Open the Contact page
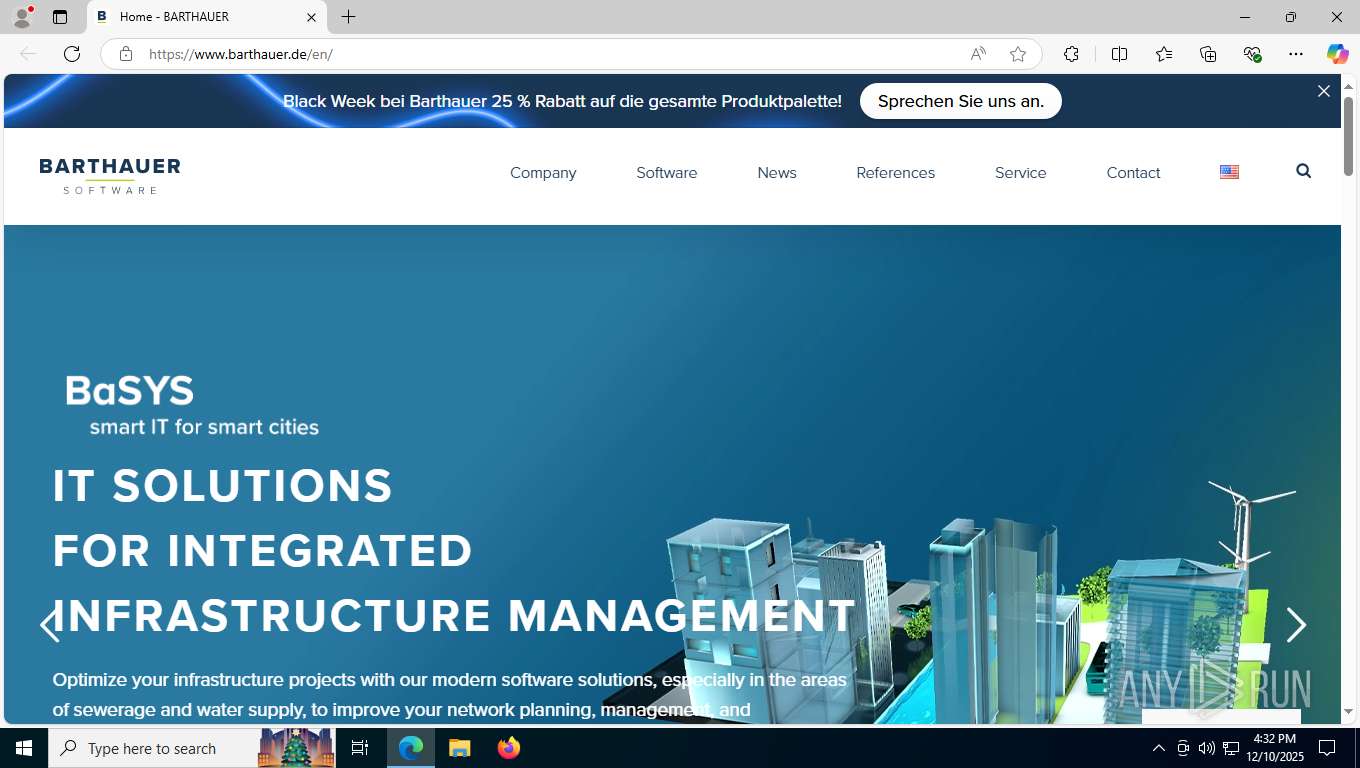1360x768 pixels. coord(1134,173)
